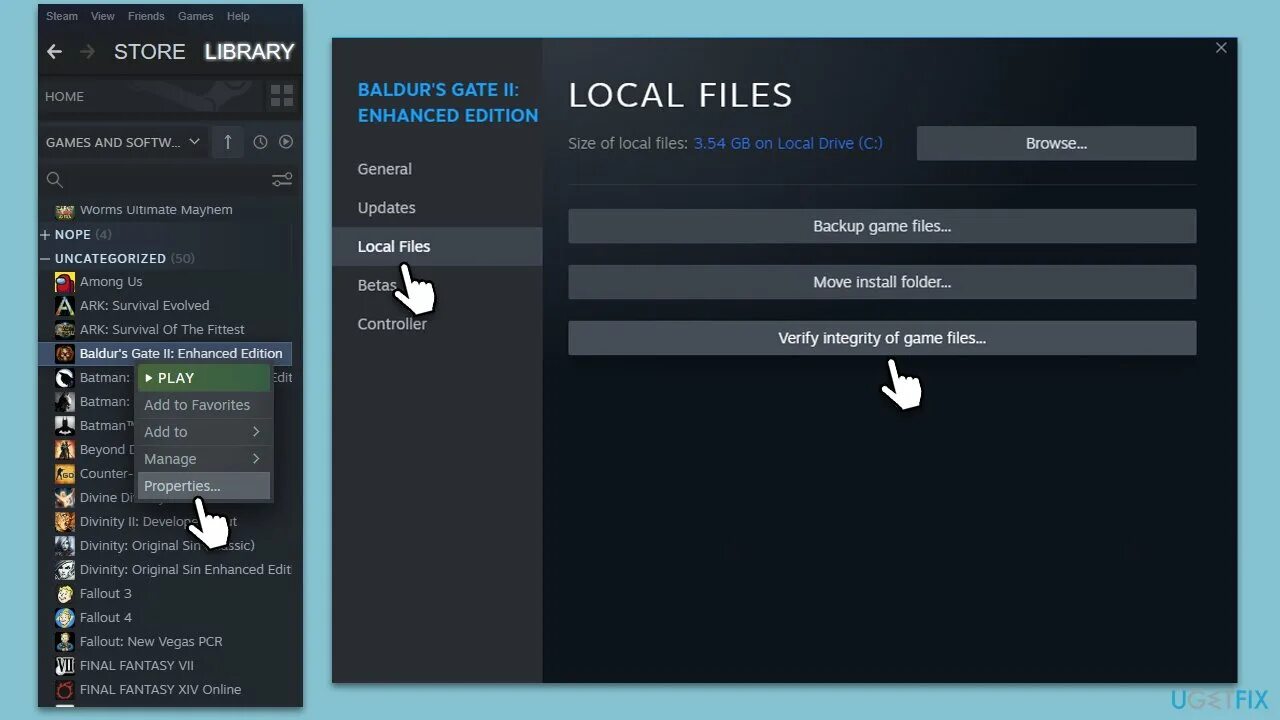The width and height of the screenshot is (1280, 720).
Task: Select Divinity: Original Sin Enhanced Edition
Action: 185,570
